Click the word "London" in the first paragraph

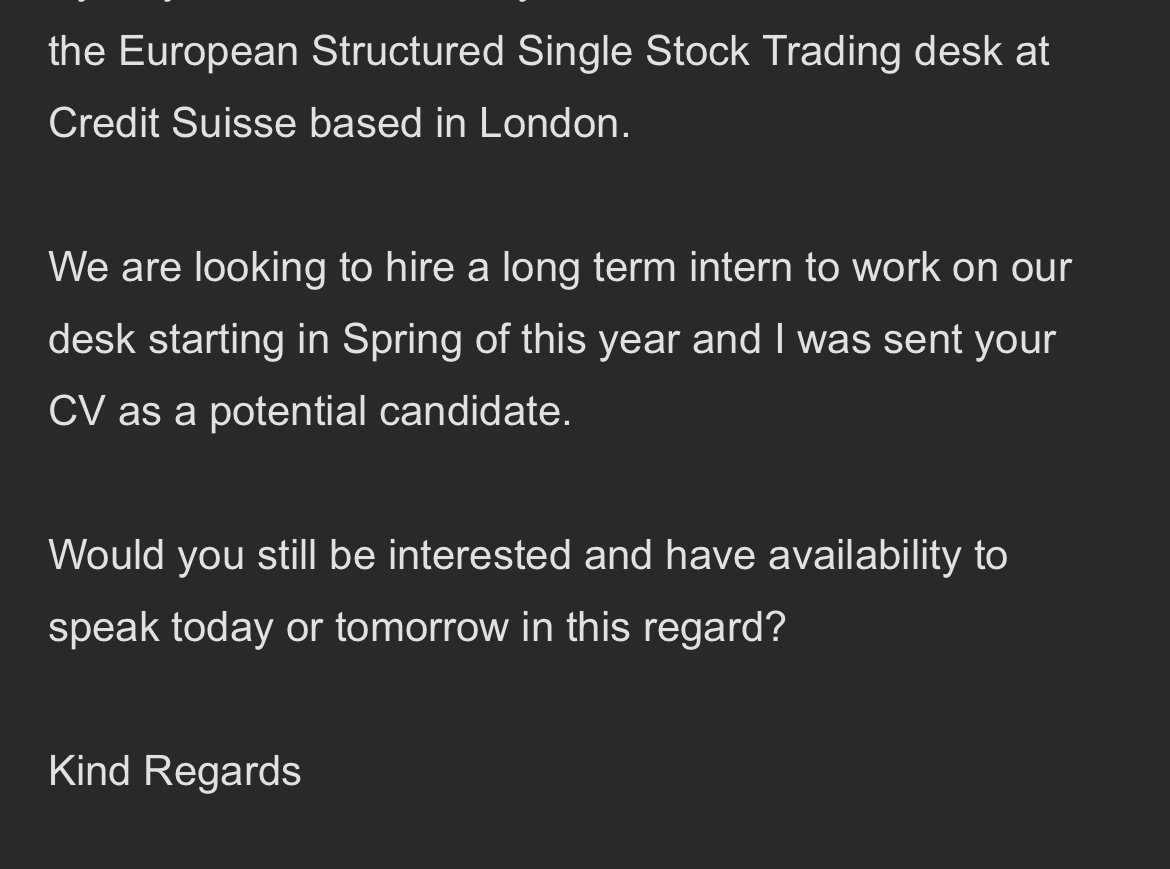[550, 122]
